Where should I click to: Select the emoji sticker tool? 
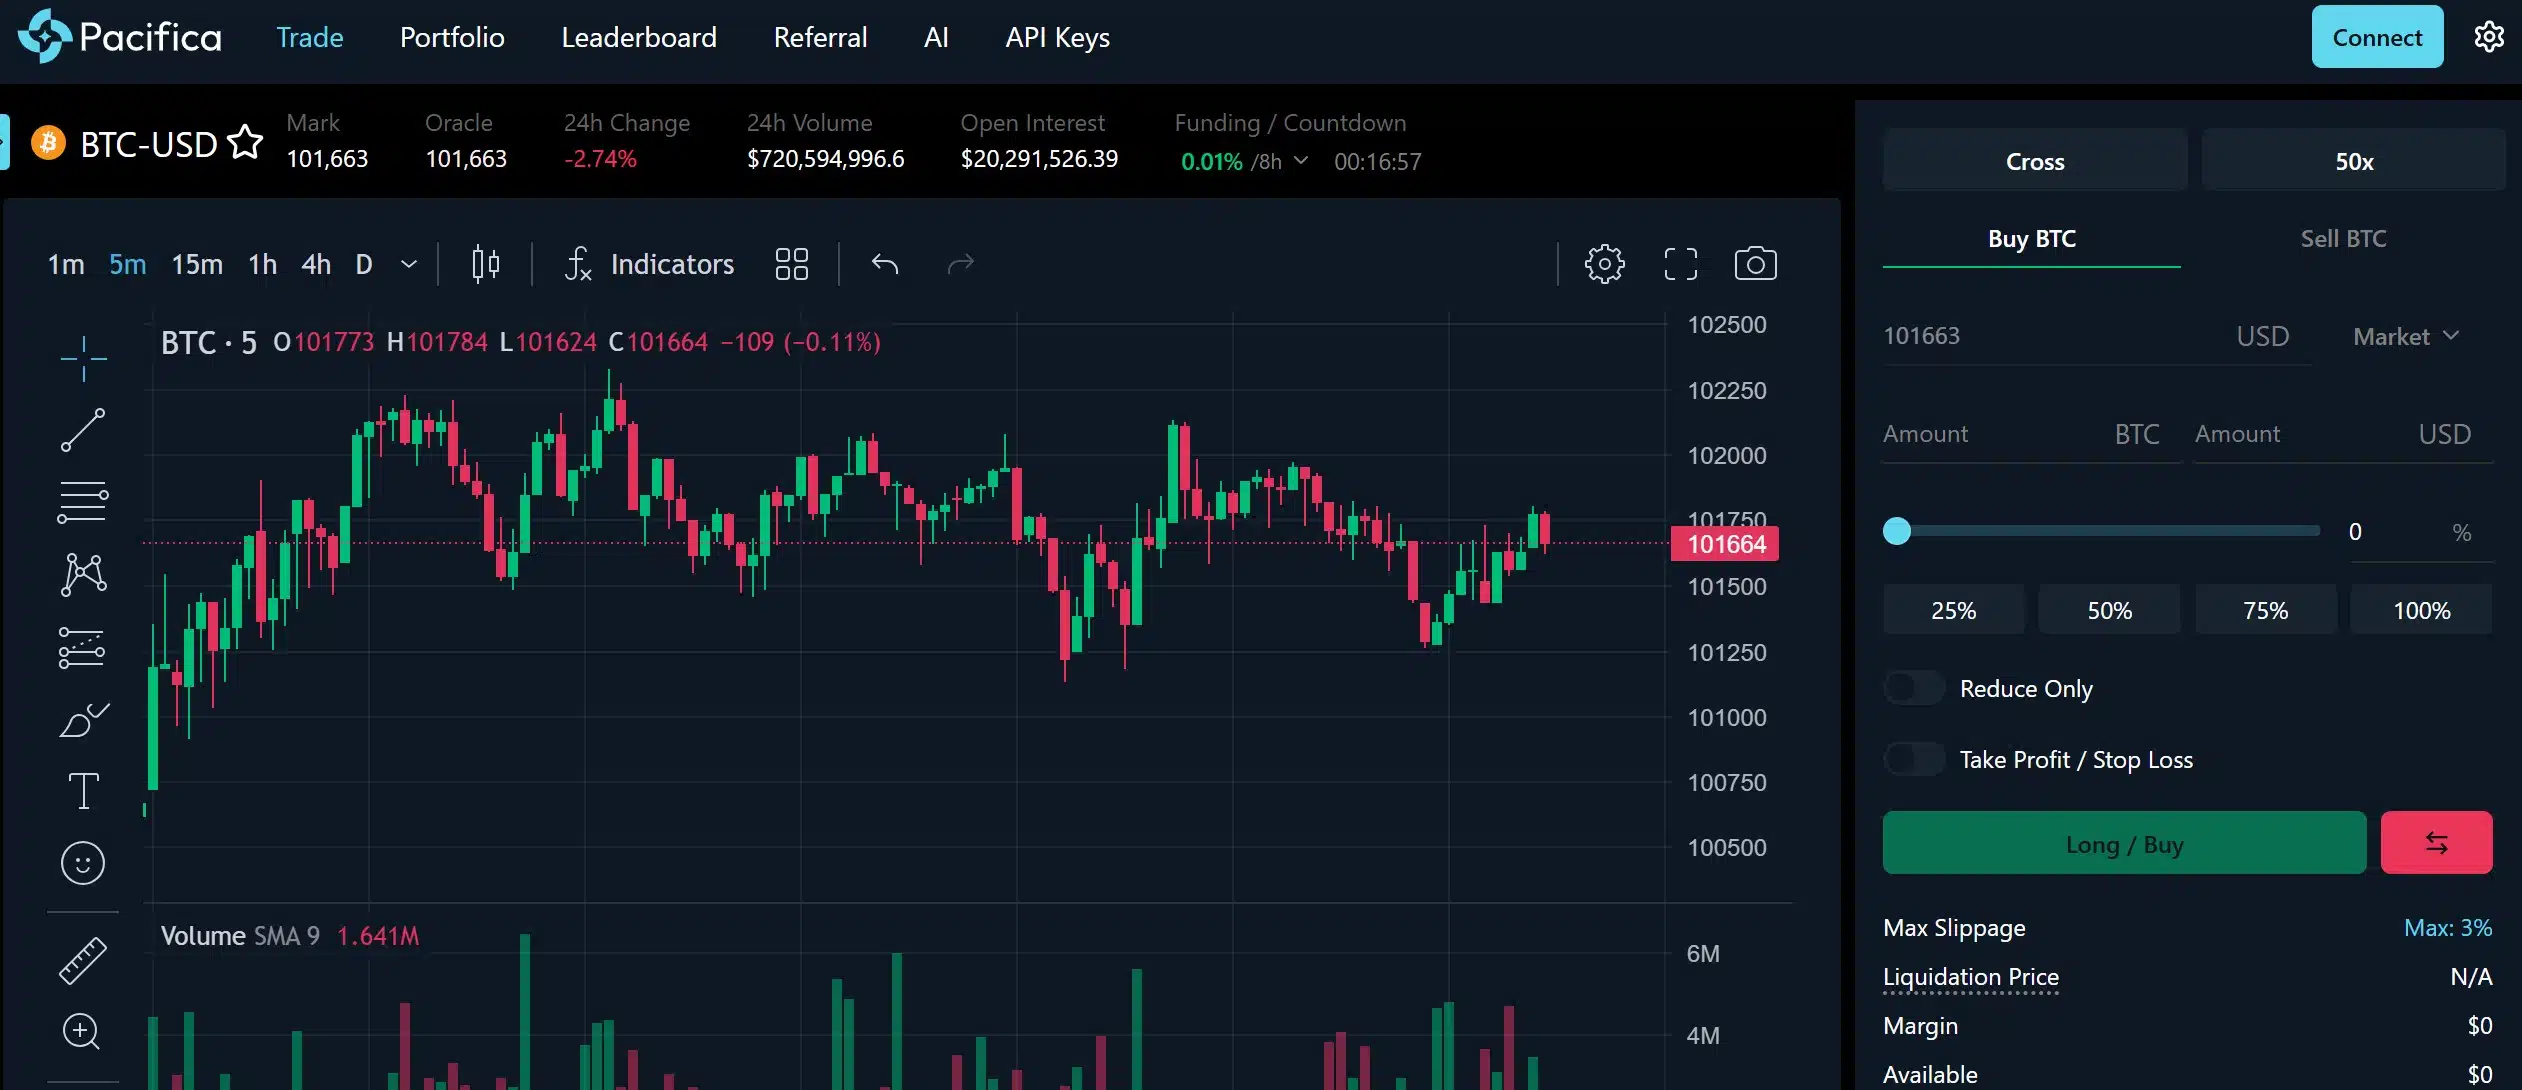83,862
